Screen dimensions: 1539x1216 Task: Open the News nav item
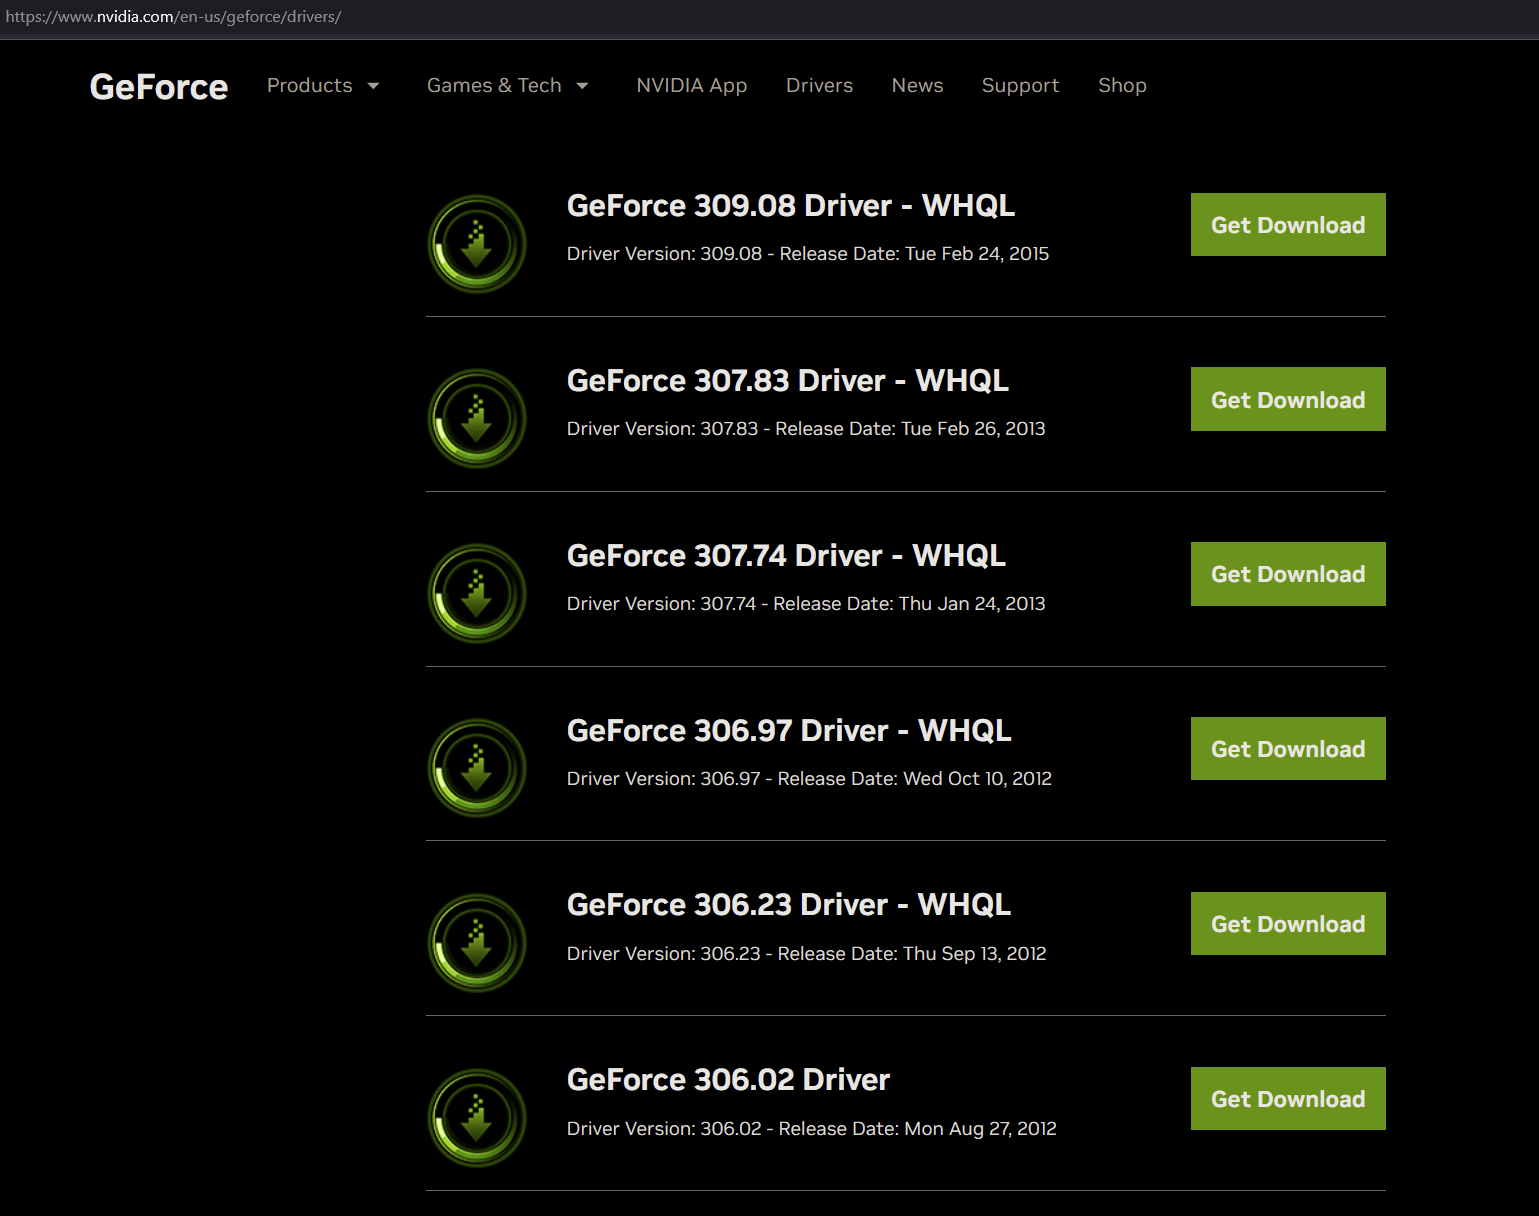(x=917, y=86)
